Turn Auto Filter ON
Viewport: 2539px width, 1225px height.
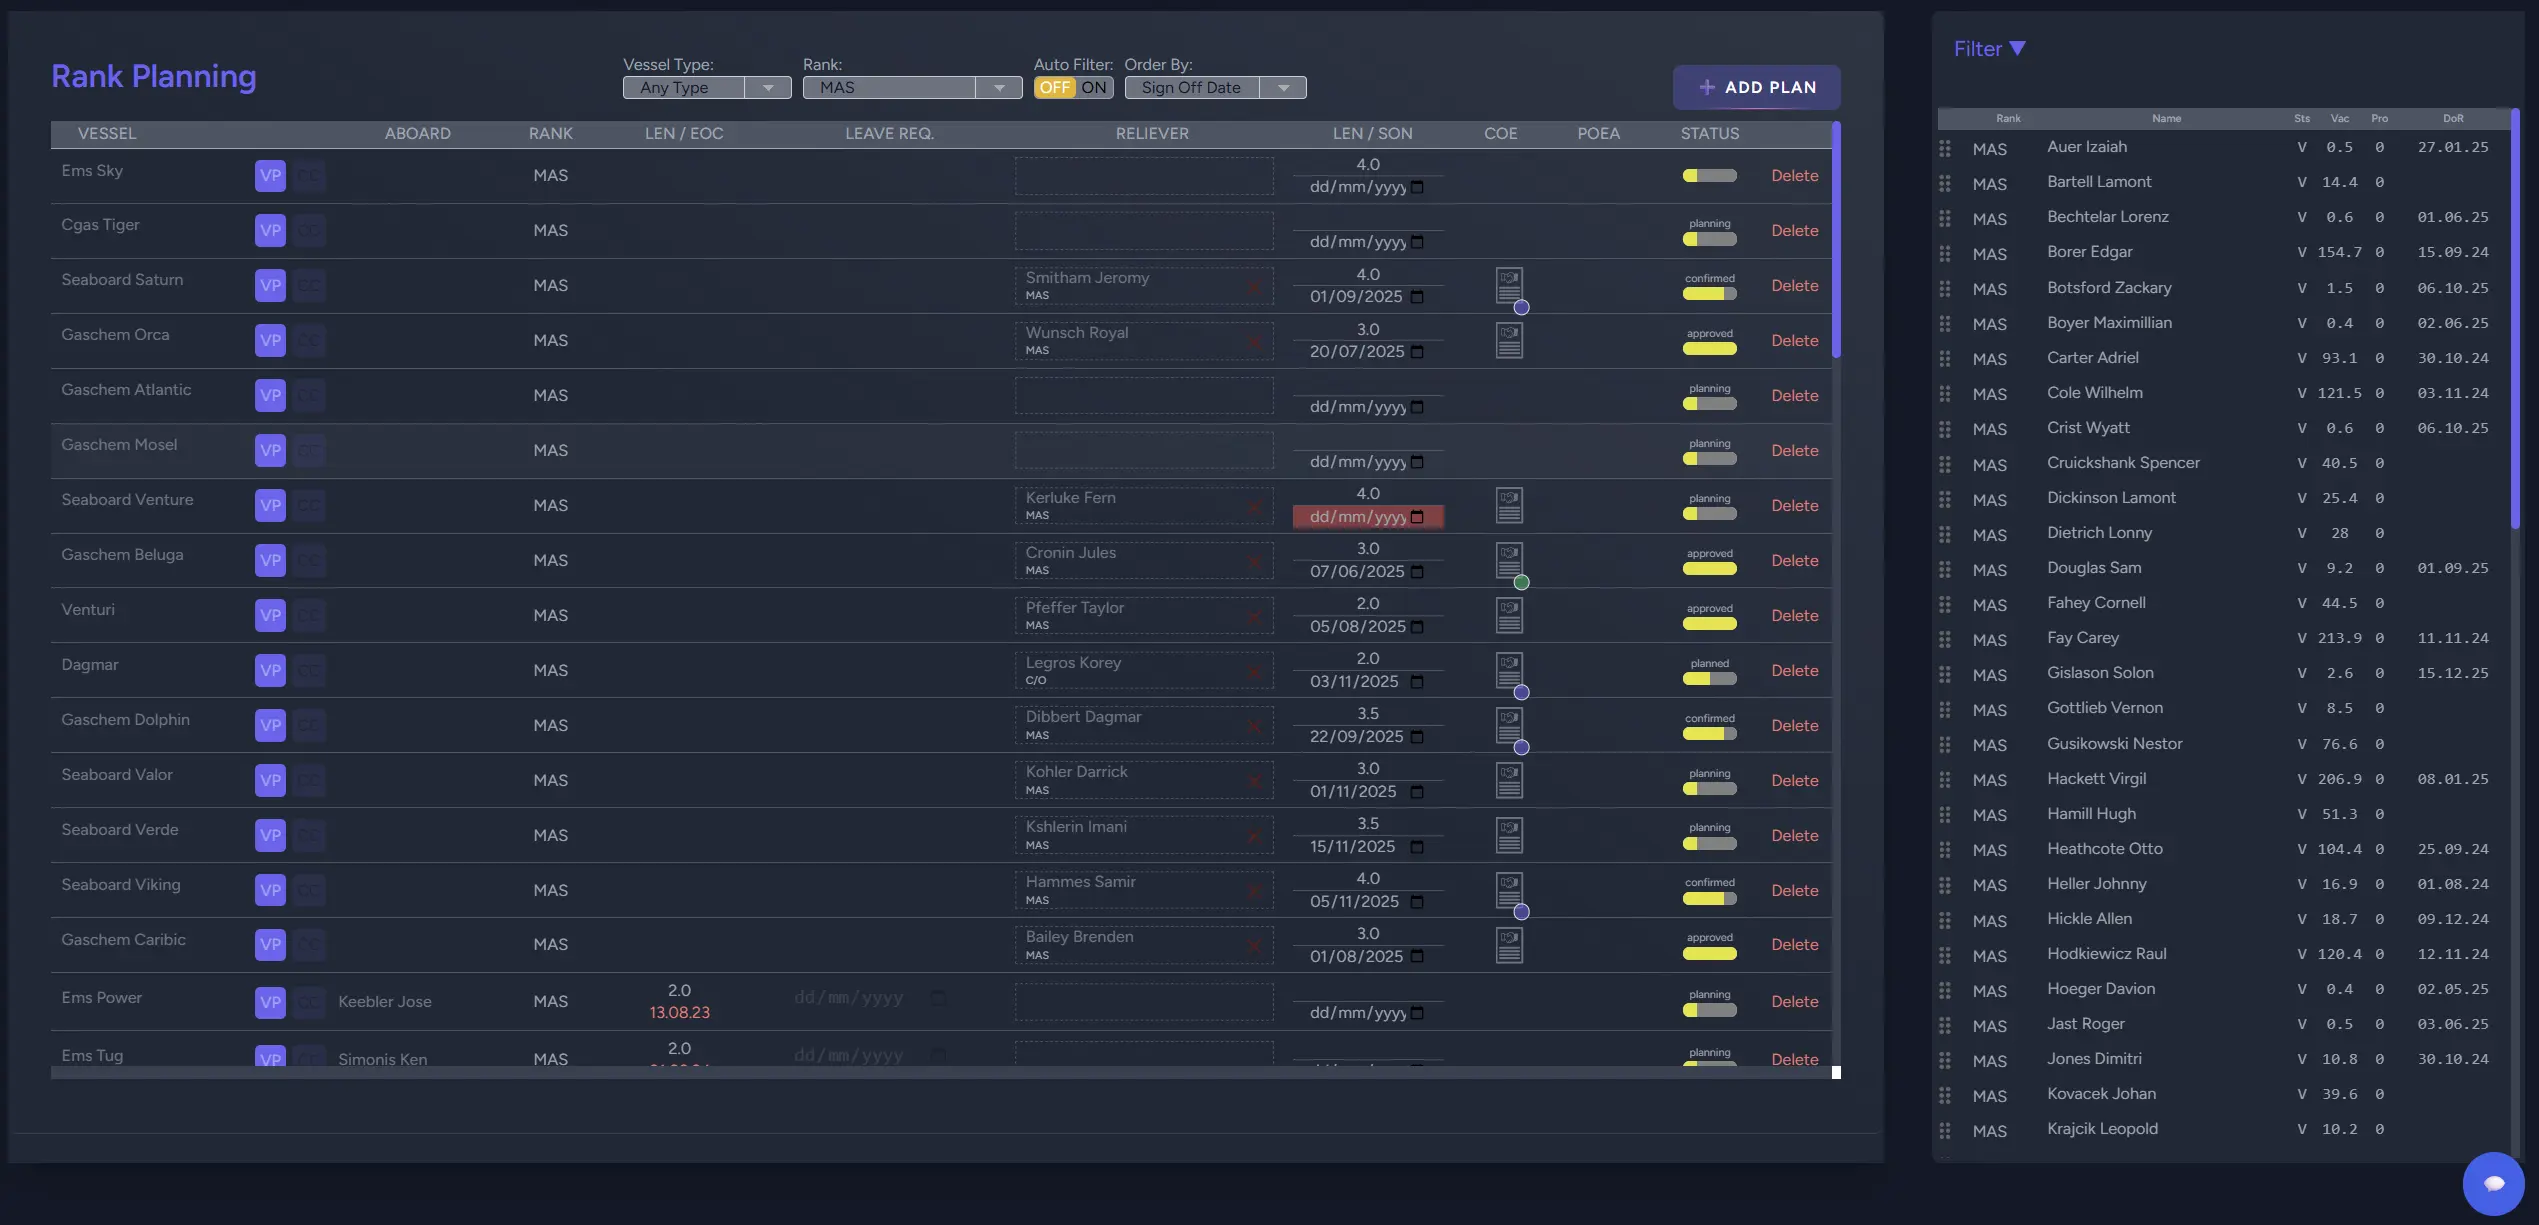1093,88
